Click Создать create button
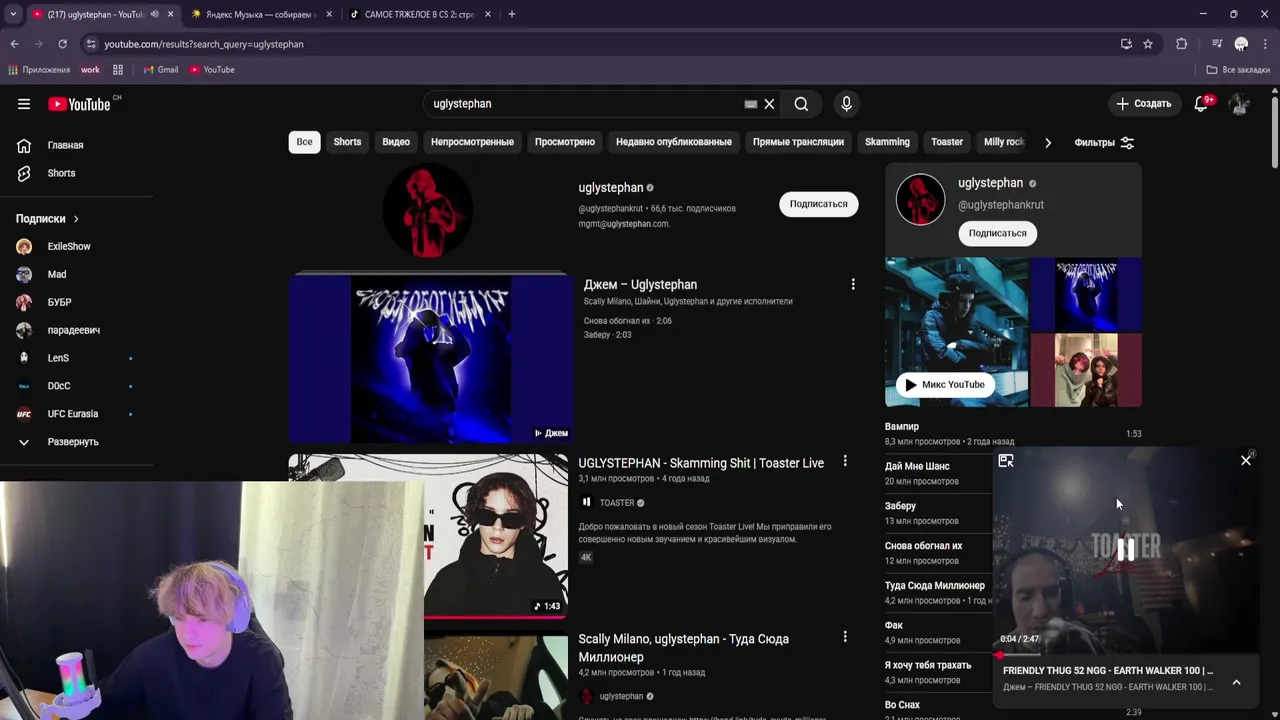This screenshot has height=720, width=1280. [x=1144, y=104]
